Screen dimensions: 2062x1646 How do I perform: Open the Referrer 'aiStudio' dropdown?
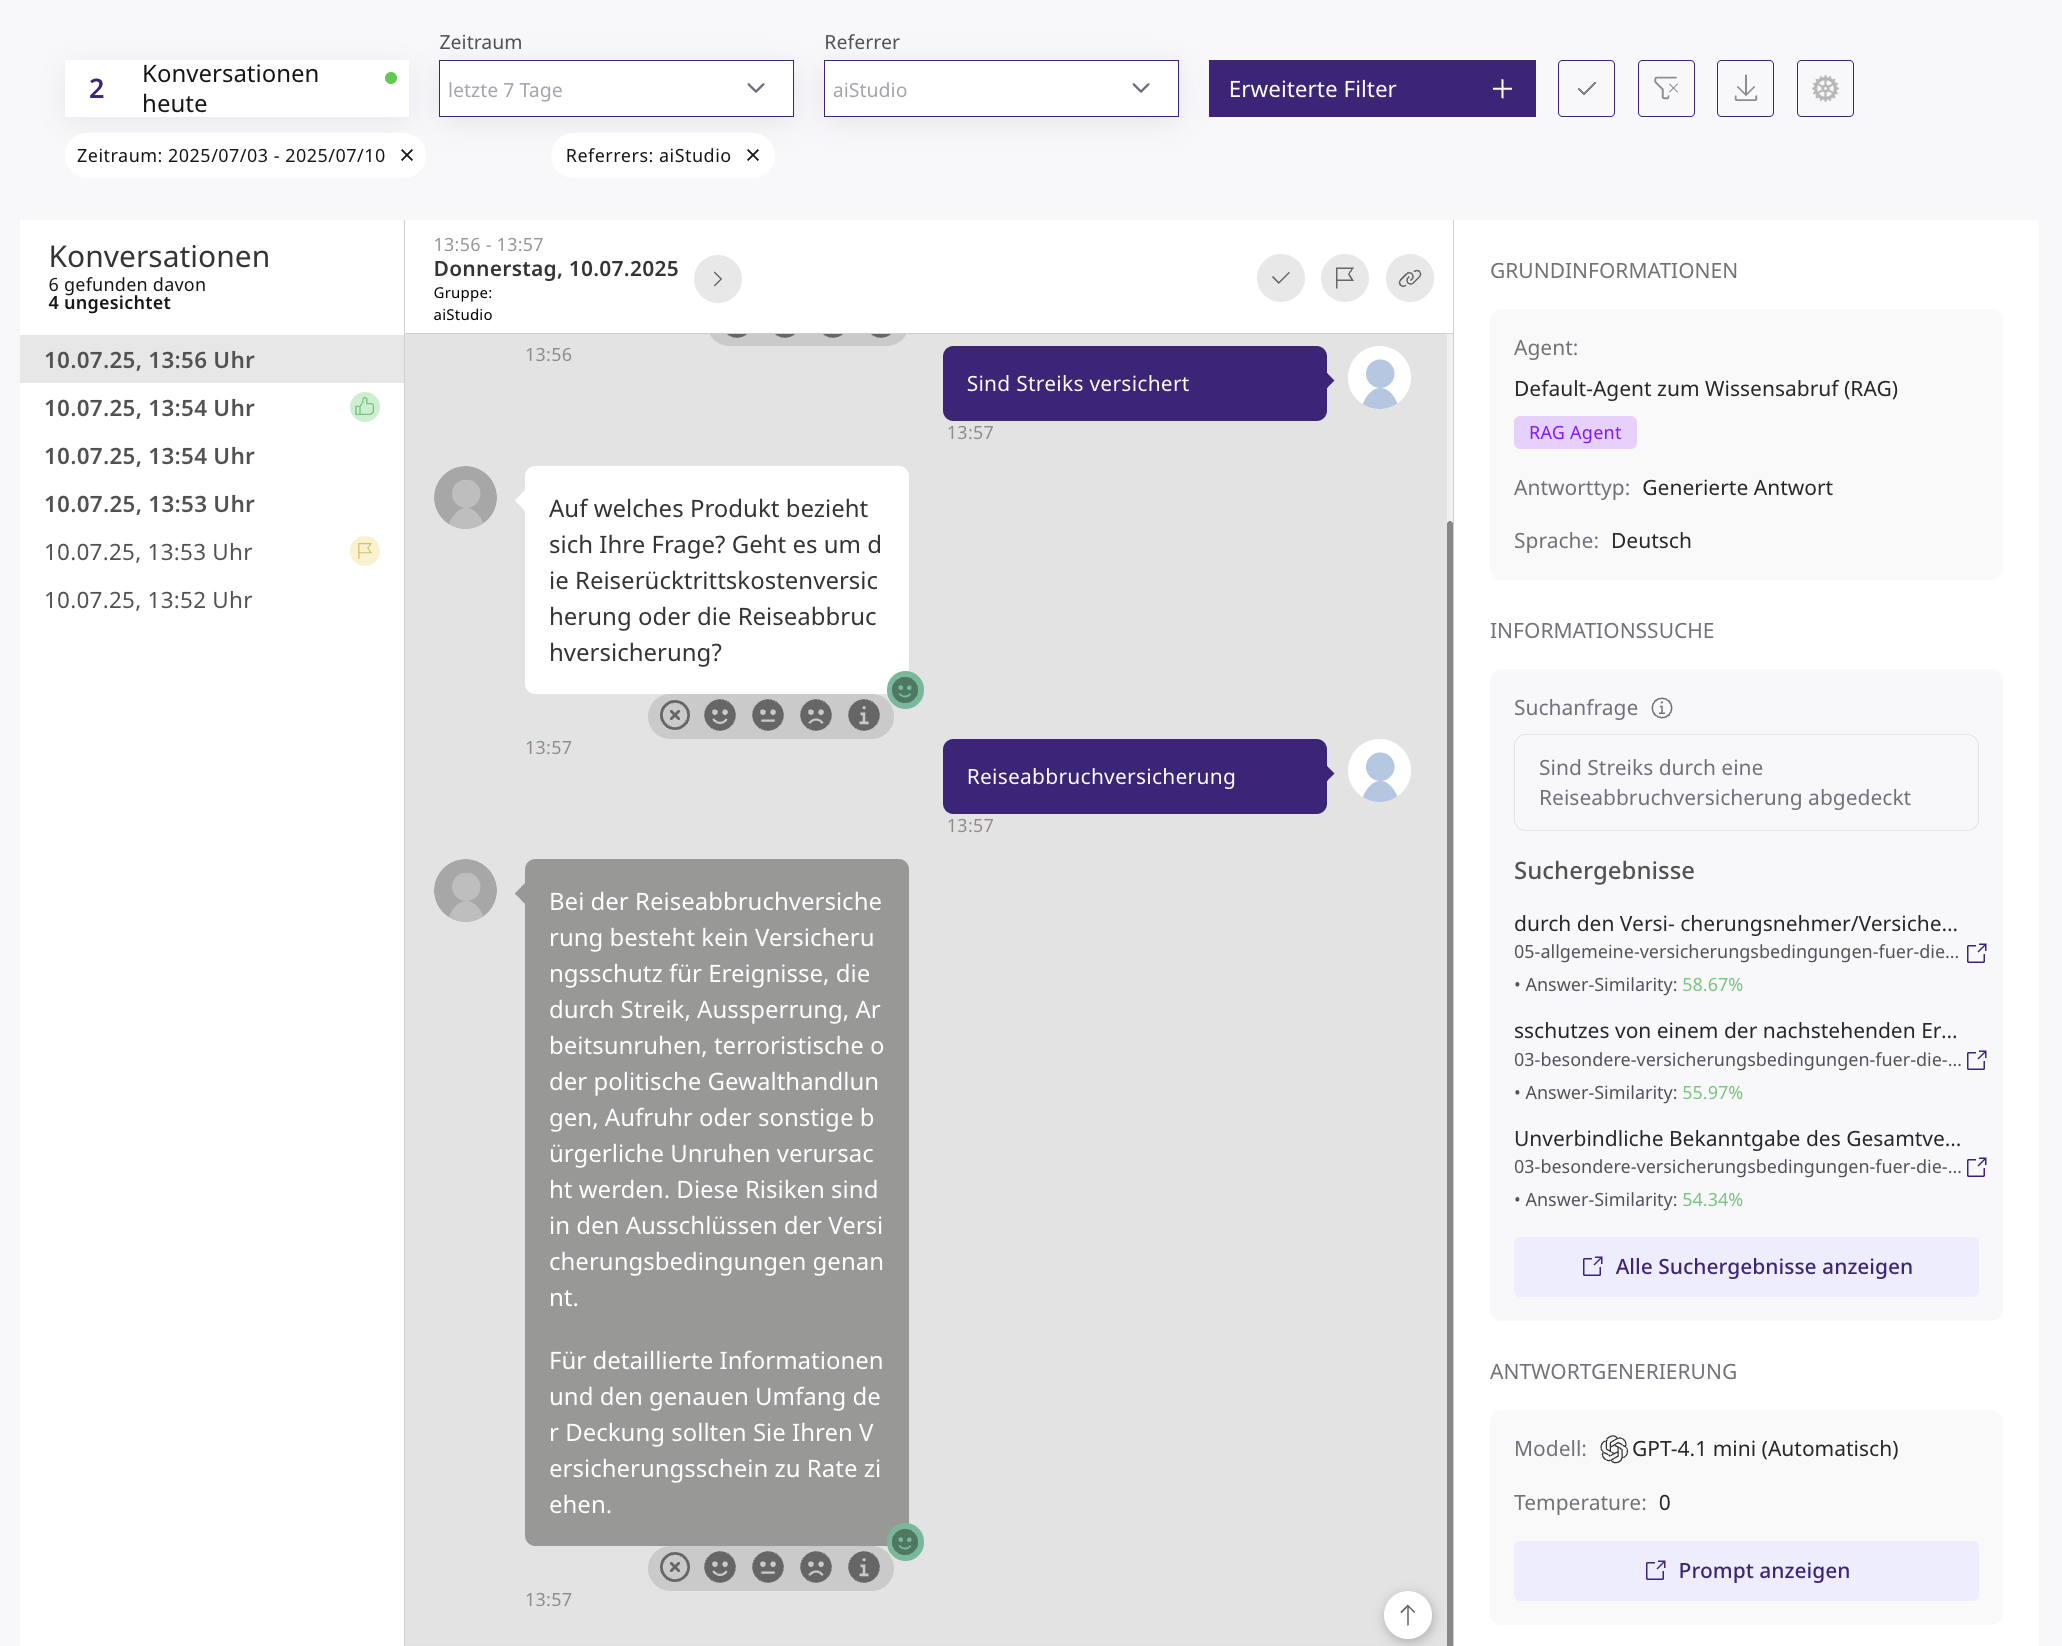click(1001, 89)
